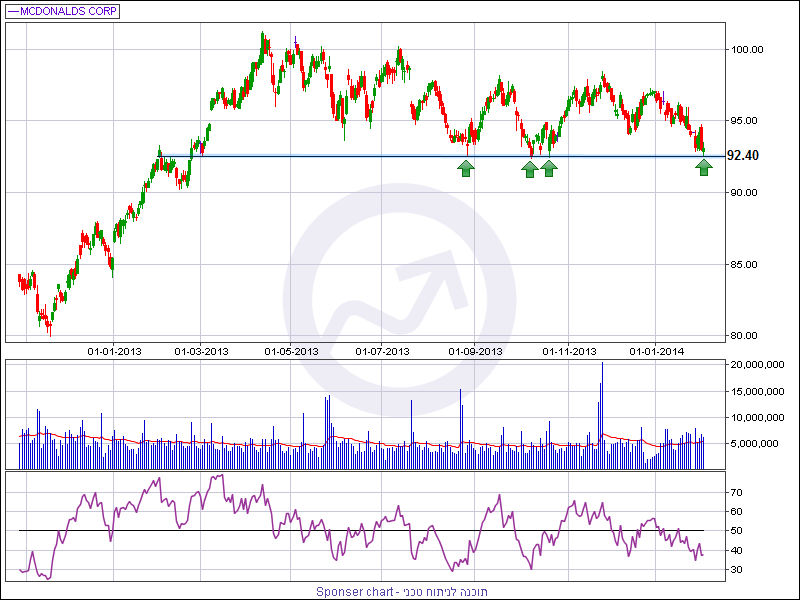Click the 30 level on the oscillator axis
The height and width of the screenshot is (600, 800).
tap(735, 569)
